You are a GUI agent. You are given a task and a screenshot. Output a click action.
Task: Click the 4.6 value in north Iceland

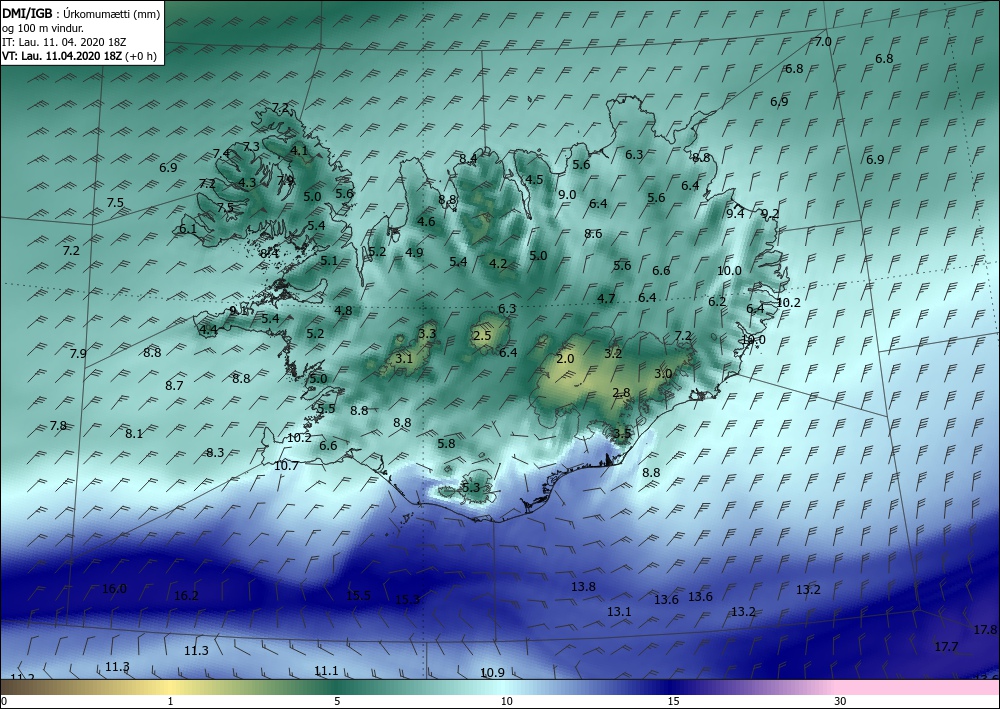[x=426, y=221]
